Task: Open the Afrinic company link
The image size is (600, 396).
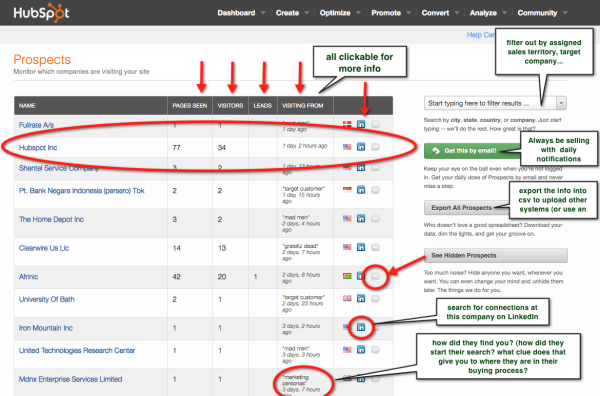Action: pyautogui.click(x=28, y=277)
